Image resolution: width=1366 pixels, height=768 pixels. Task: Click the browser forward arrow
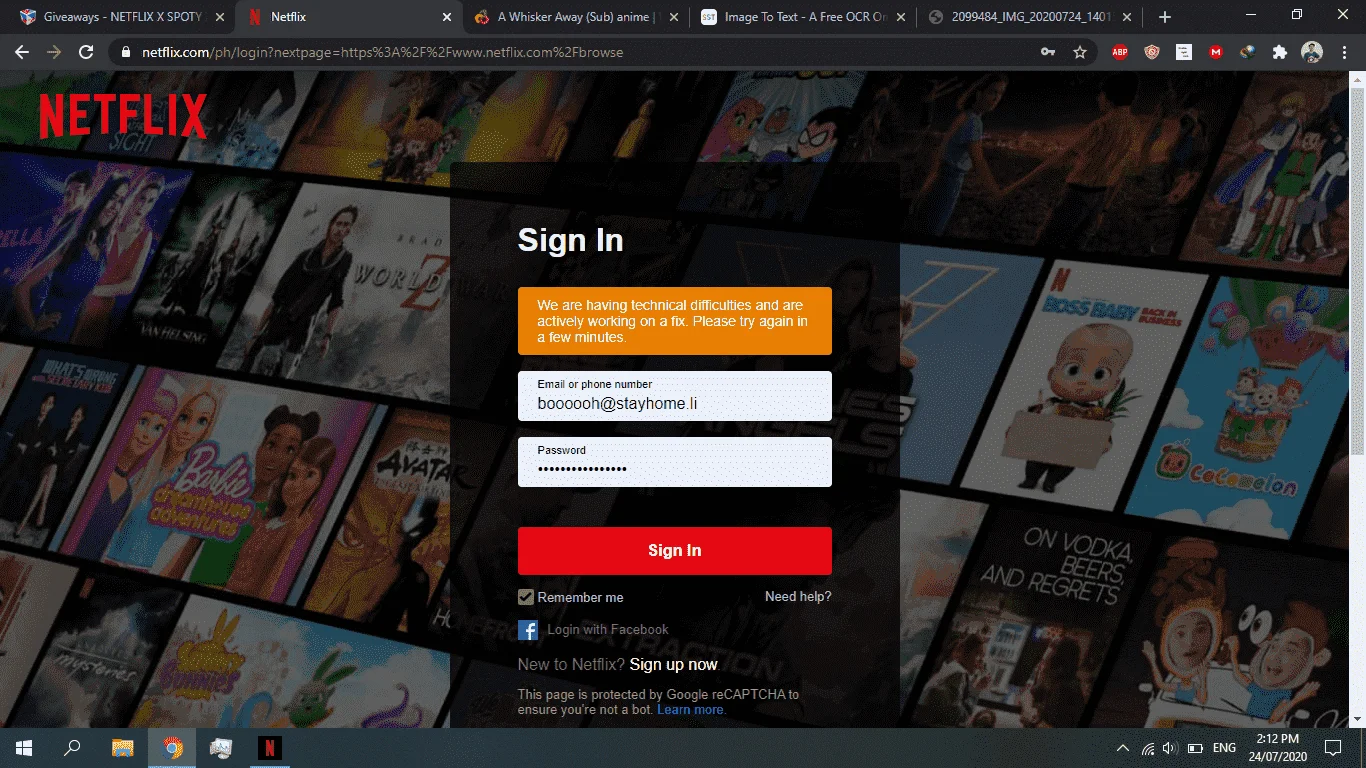(x=53, y=52)
